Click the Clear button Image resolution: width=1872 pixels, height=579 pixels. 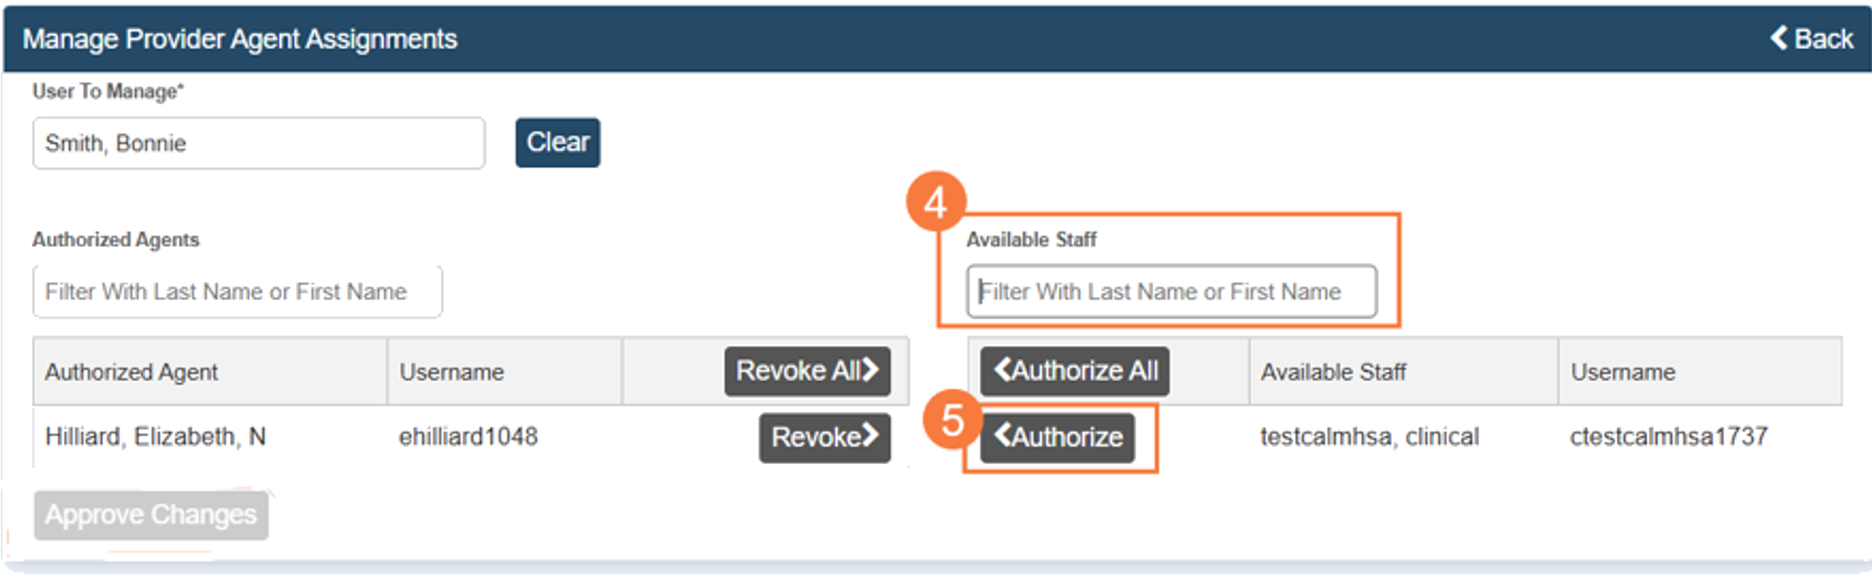pos(557,142)
